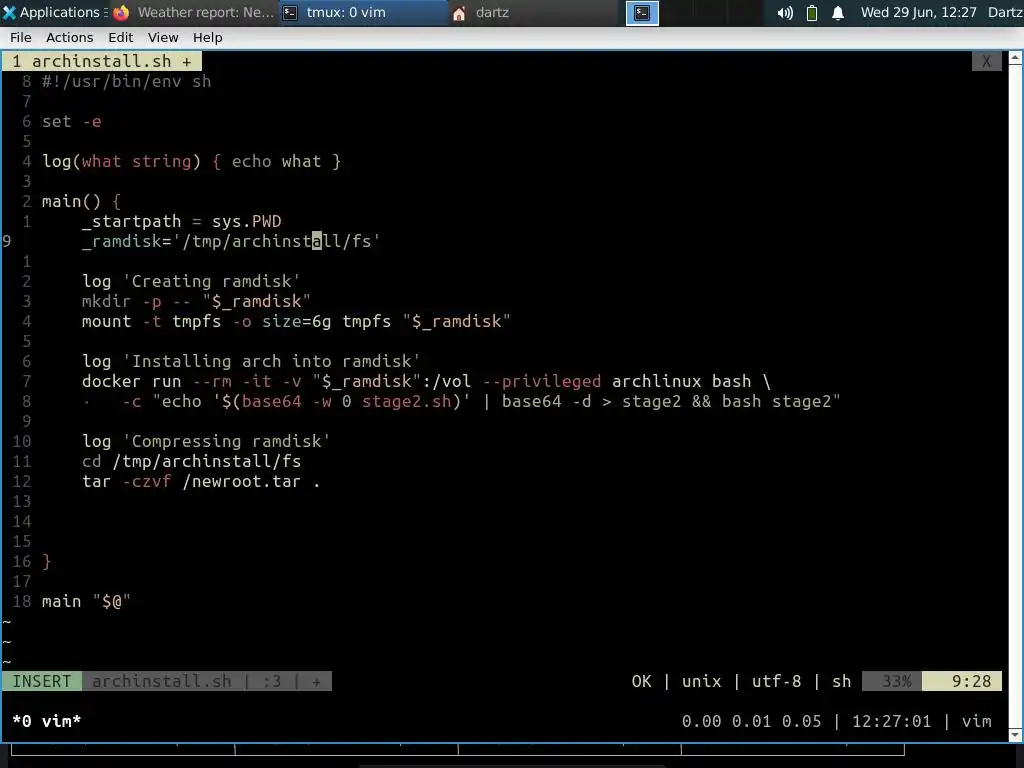Click the log(what string) function line
Viewport: 1024px width, 768px height.
tap(191, 161)
